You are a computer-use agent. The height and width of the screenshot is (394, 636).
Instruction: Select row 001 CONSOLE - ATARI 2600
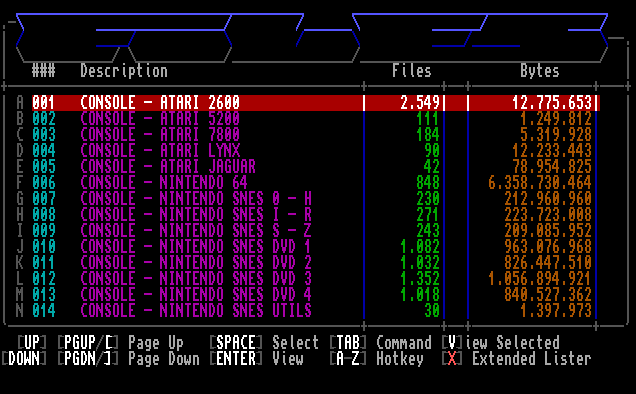pos(316,103)
